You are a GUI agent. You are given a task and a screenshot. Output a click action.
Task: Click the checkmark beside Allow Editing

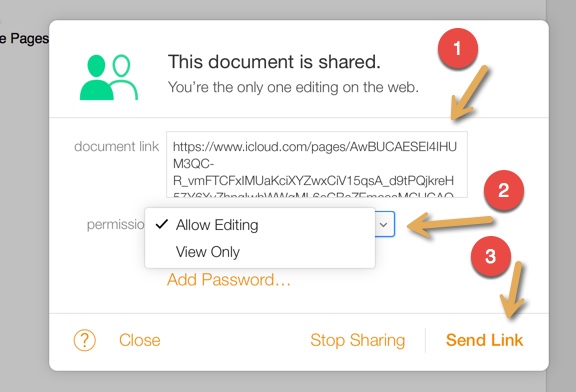162,224
